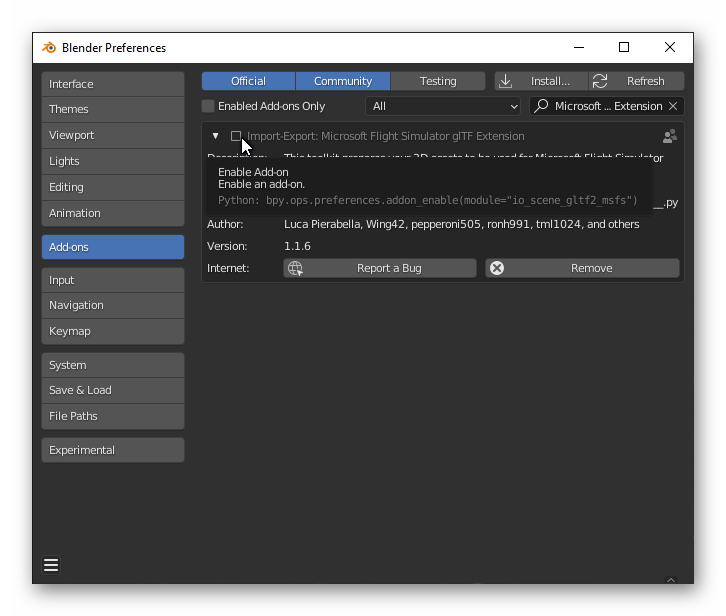The image size is (726, 616).
Task: Open the Interface preferences section
Action: click(x=113, y=84)
